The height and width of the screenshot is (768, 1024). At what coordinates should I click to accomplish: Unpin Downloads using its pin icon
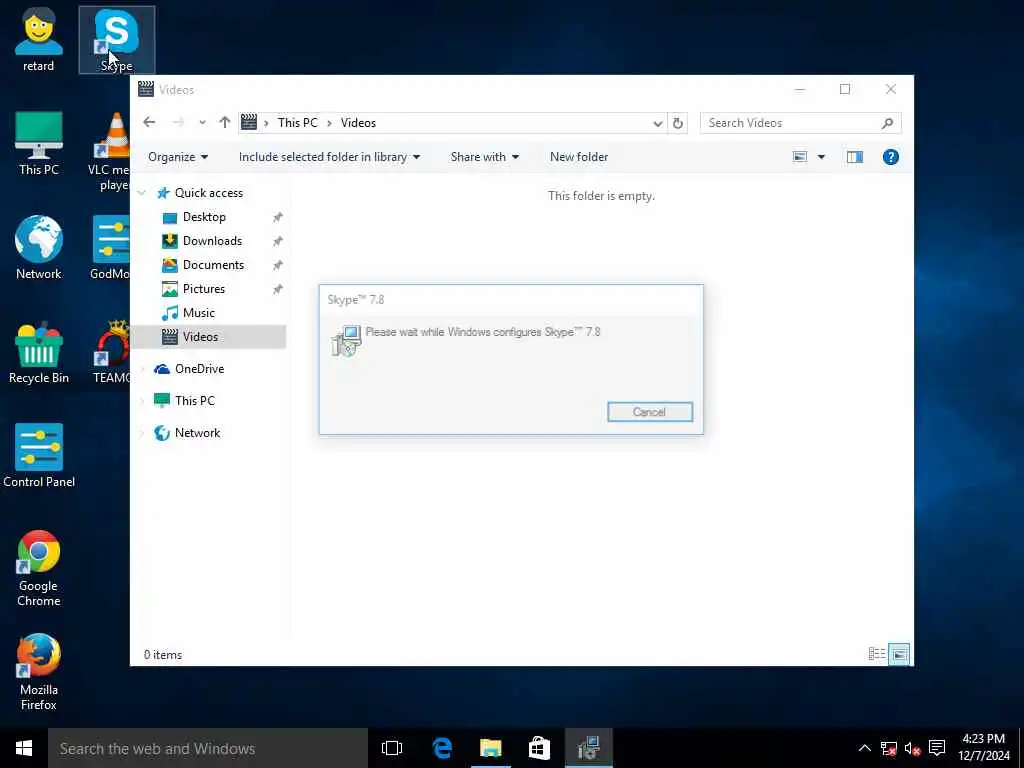(x=278, y=241)
